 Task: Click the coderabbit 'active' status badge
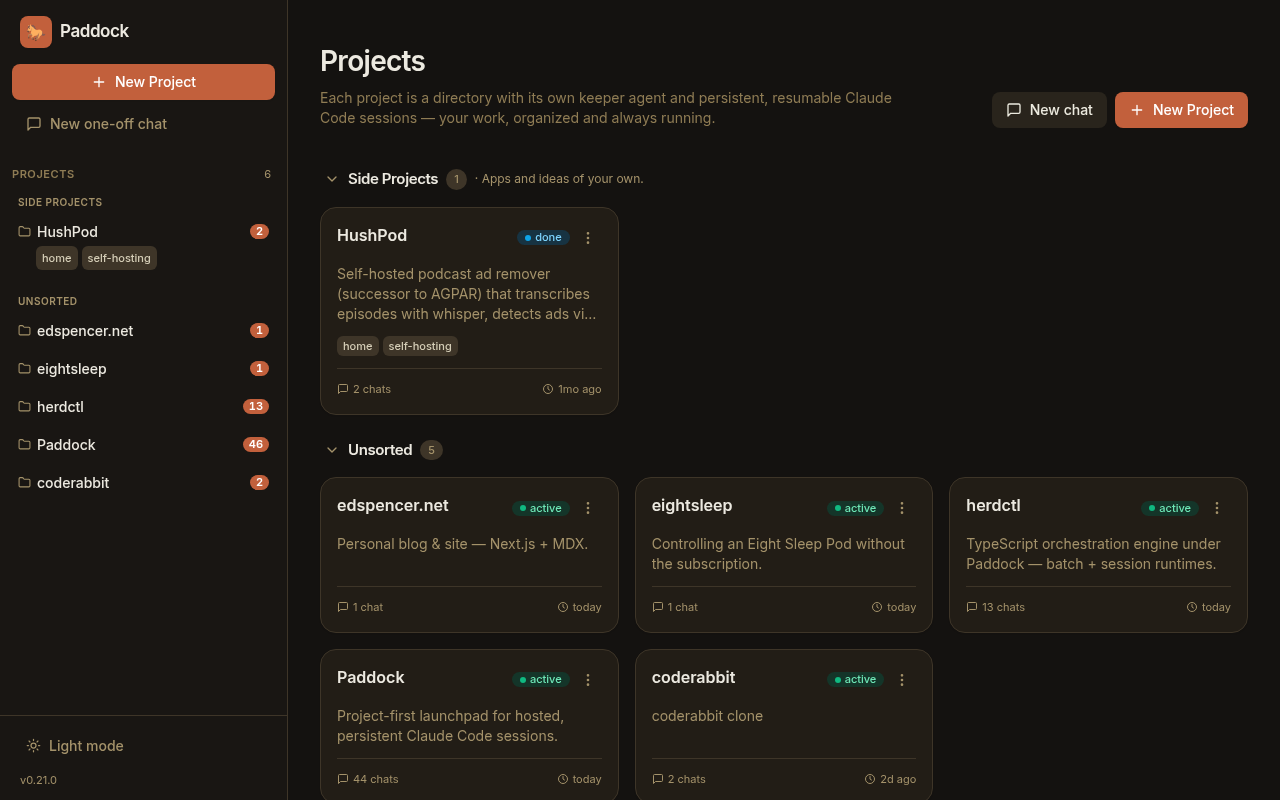[855, 680]
